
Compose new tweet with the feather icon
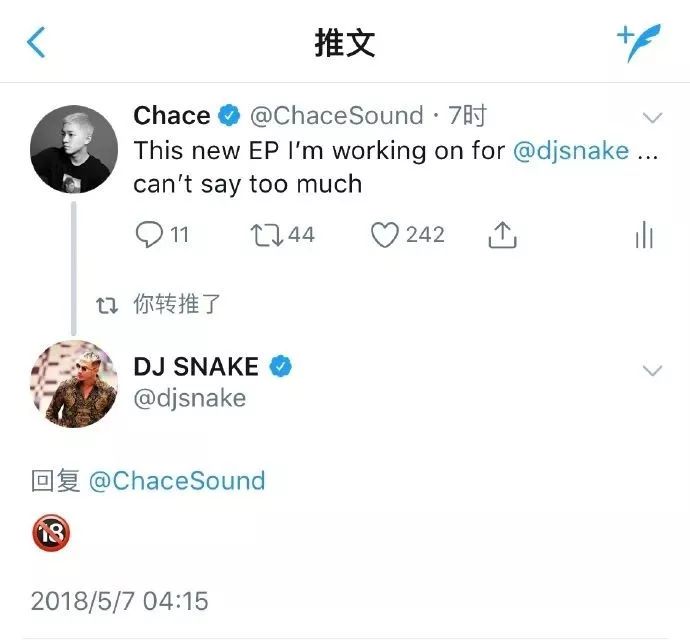click(639, 42)
